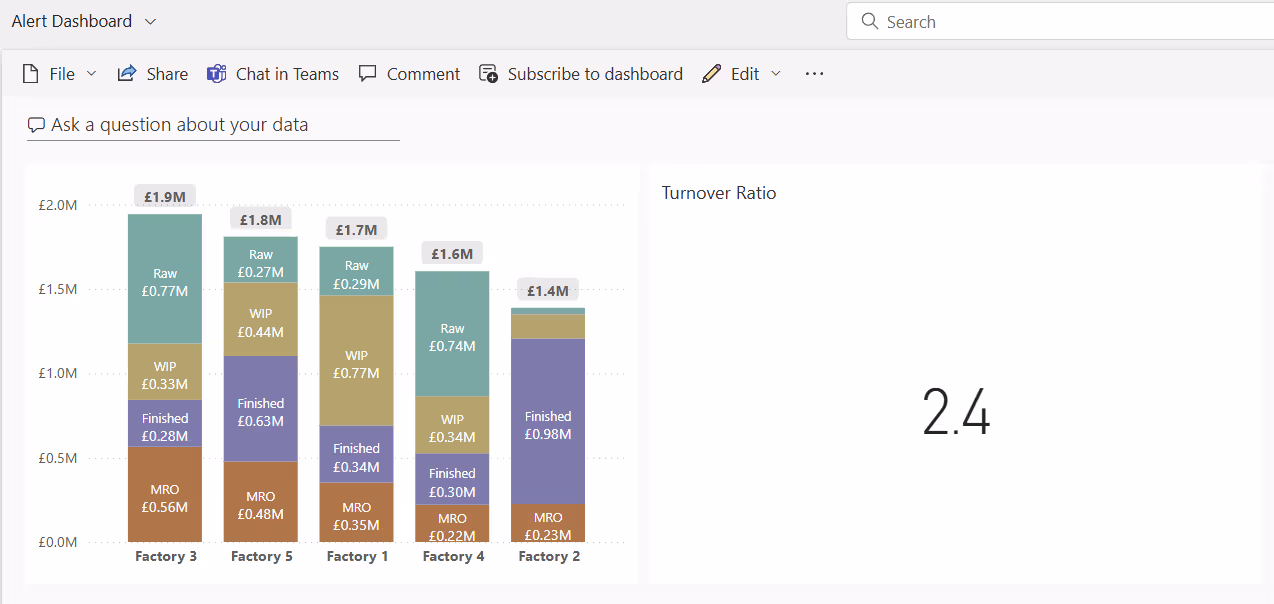
Task: Expand the Edit menu chevron
Action: pos(776,74)
